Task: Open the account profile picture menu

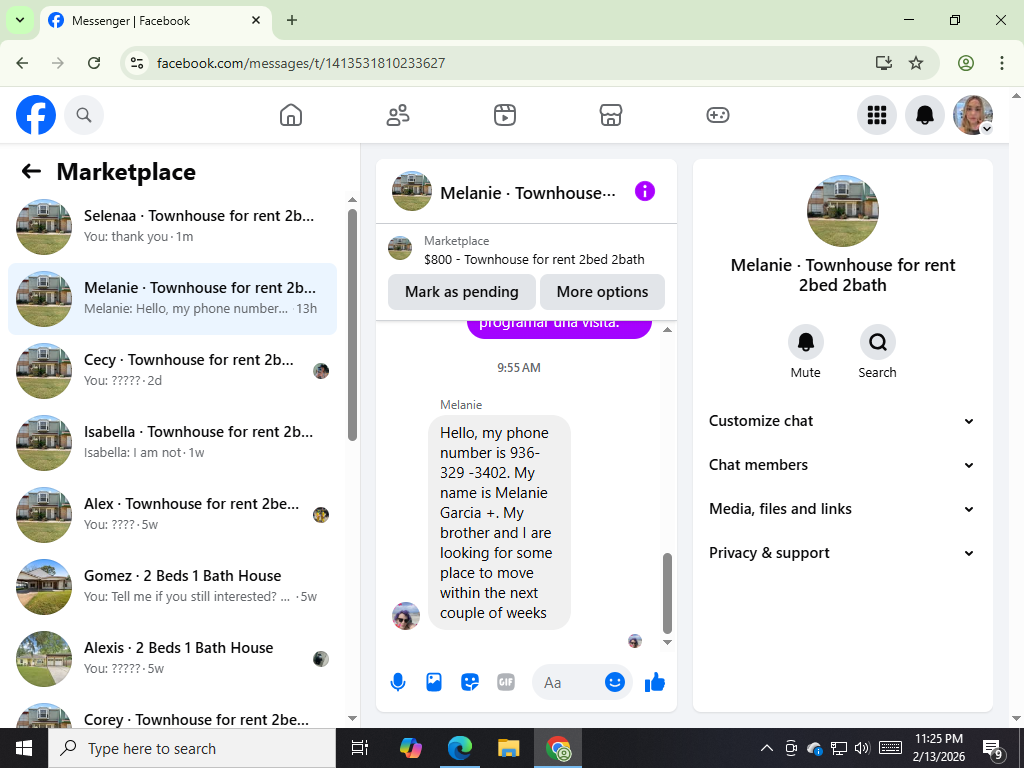Action: 973,115
